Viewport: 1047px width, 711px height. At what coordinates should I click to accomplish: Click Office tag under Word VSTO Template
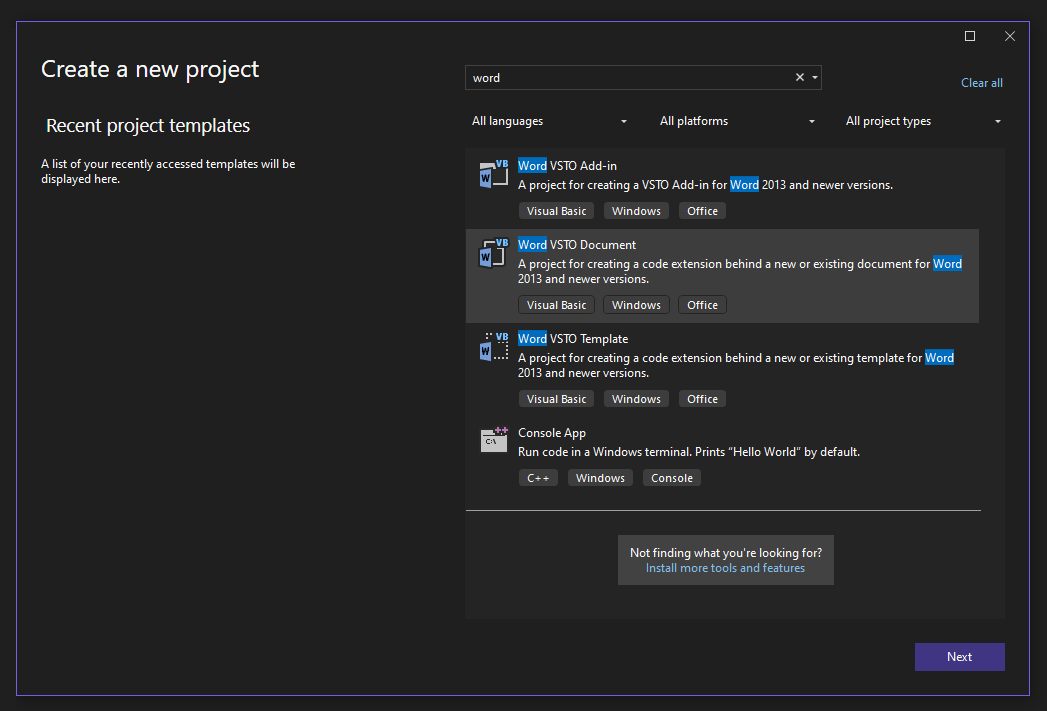tap(702, 399)
